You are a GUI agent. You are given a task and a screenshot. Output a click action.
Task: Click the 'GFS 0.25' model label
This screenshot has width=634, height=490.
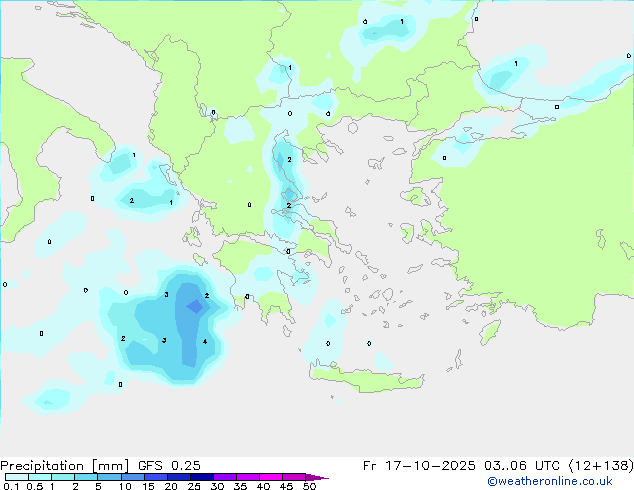pos(169,466)
